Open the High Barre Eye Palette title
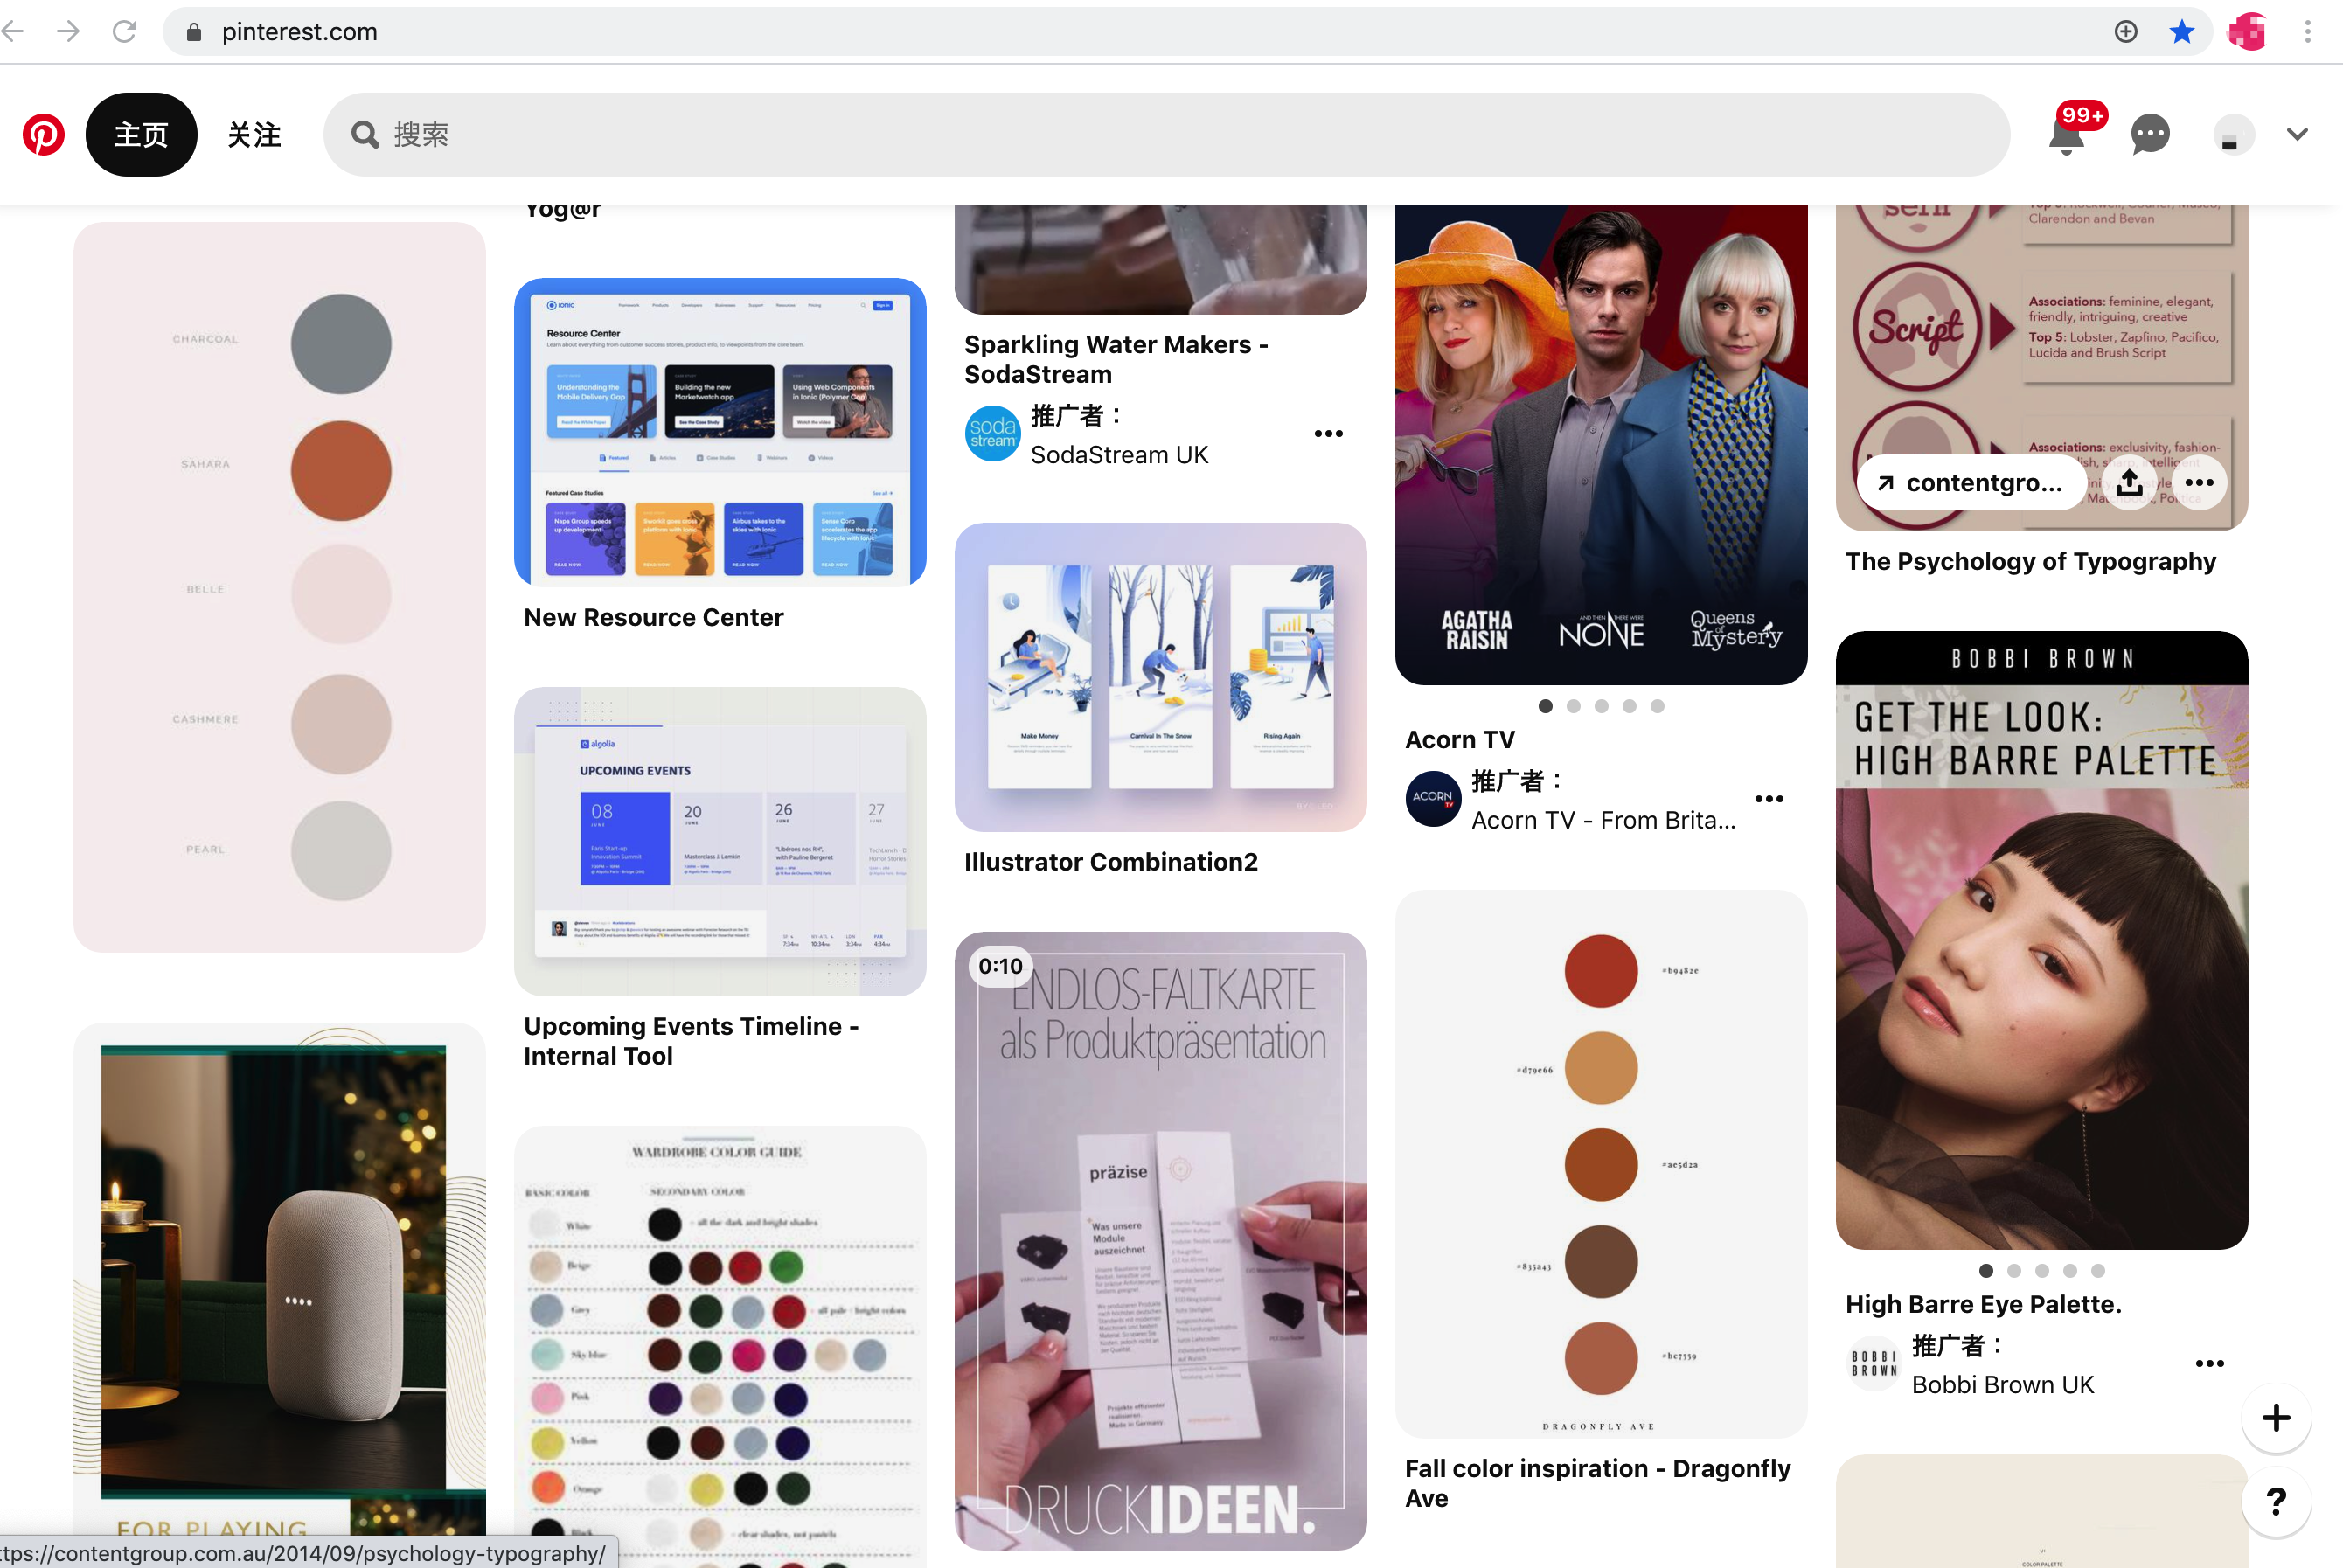 1984,1305
